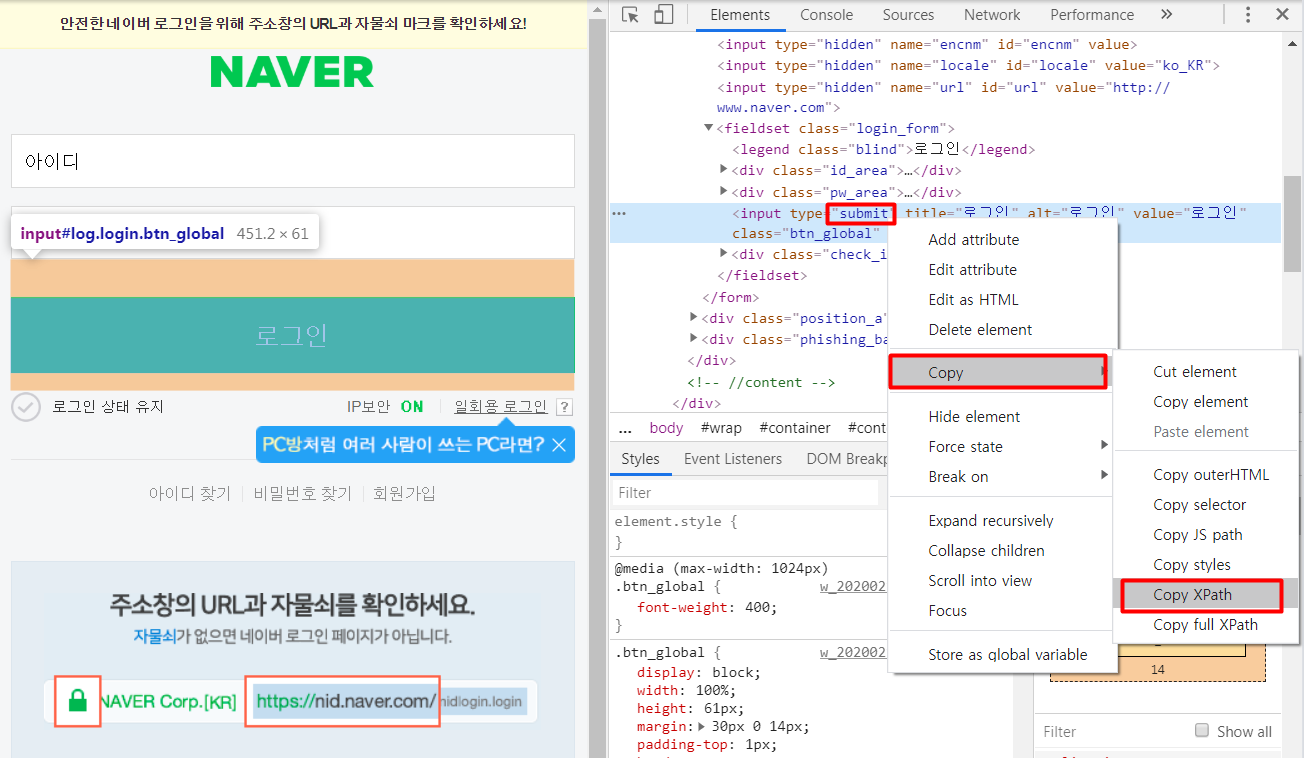The image size is (1304, 758).
Task: Open the 회원가입 link
Action: click(x=404, y=494)
